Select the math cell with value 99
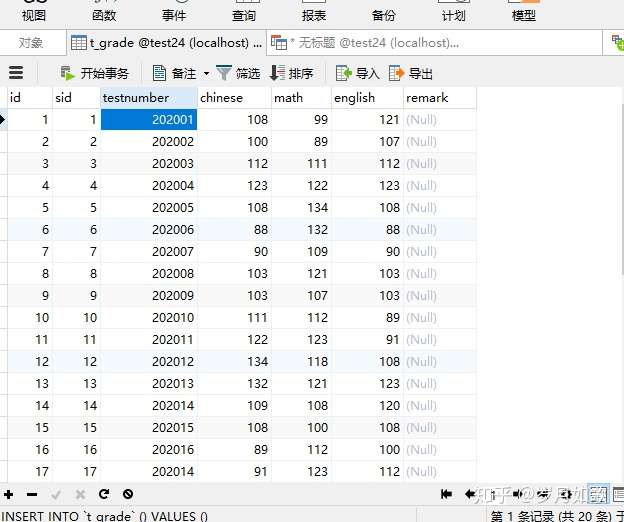624x522 pixels. (x=301, y=119)
